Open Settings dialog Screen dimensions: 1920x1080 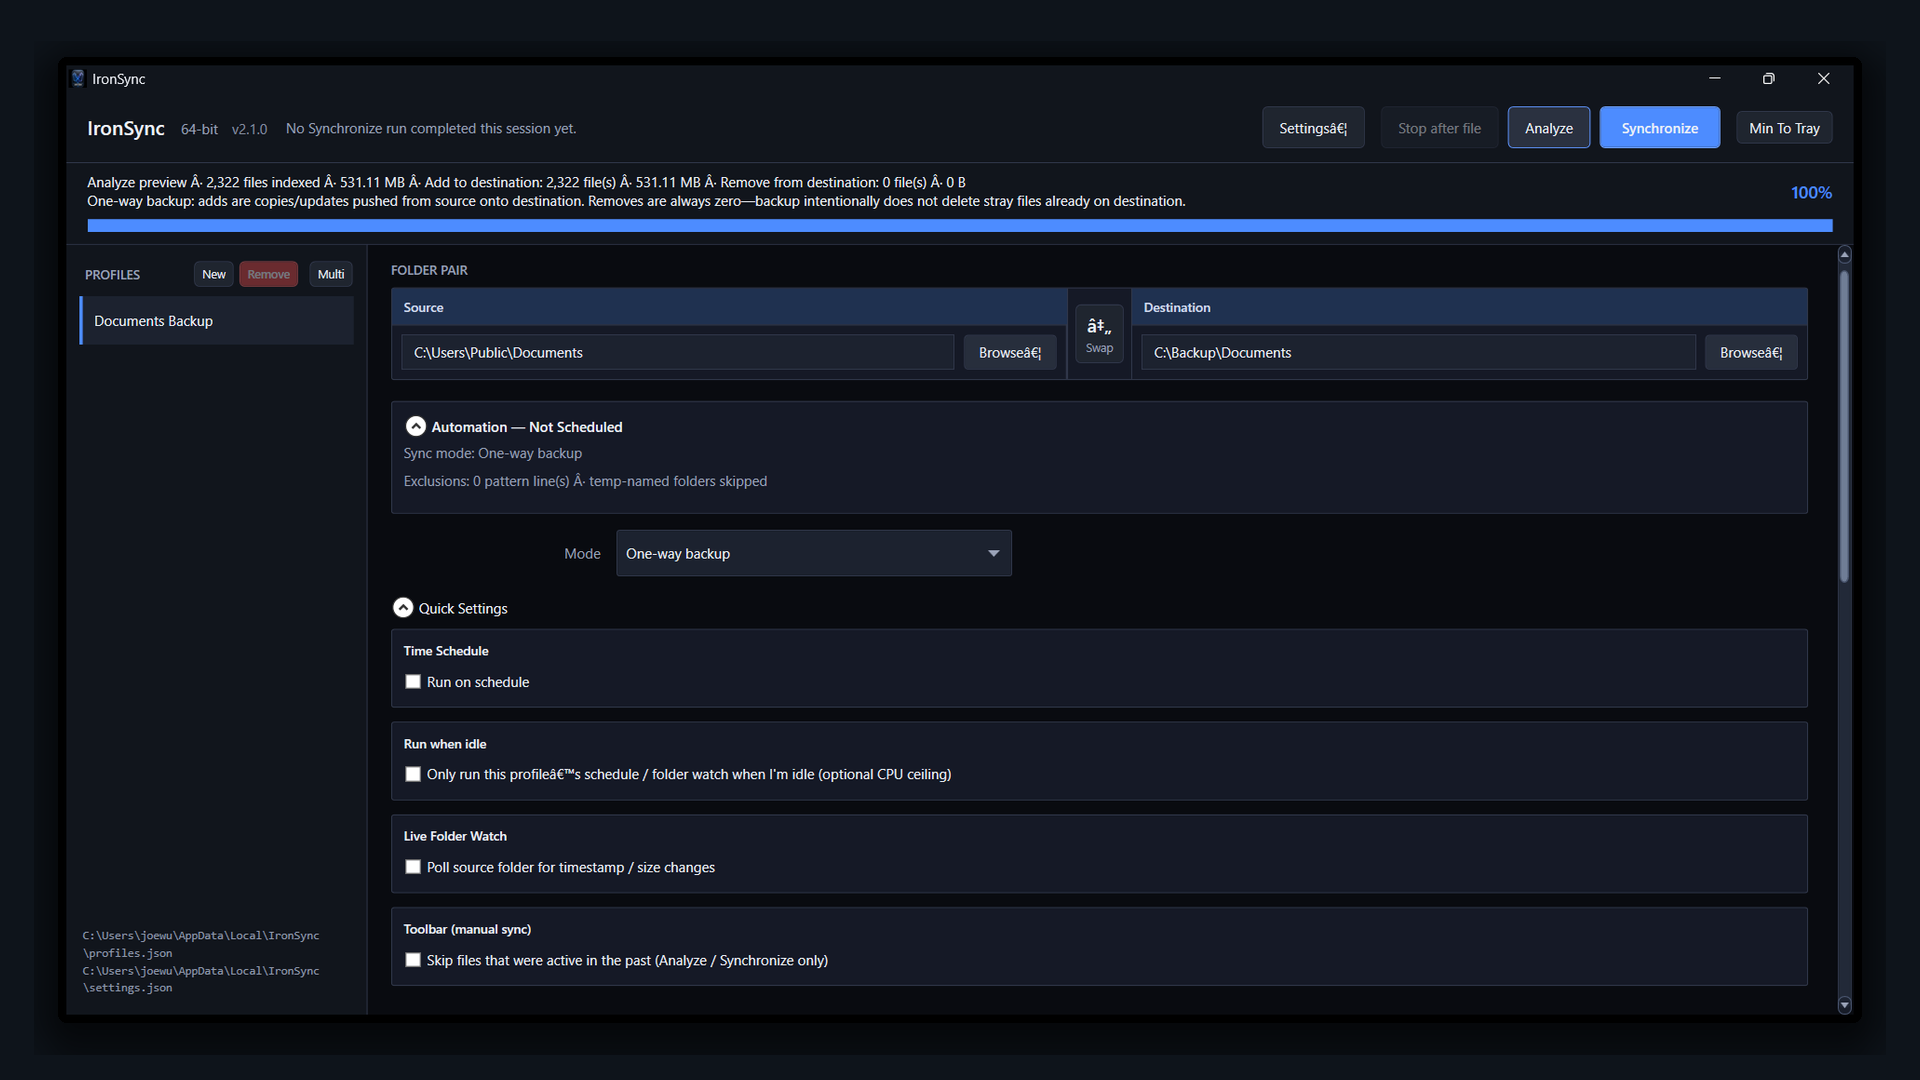[x=1313, y=128]
